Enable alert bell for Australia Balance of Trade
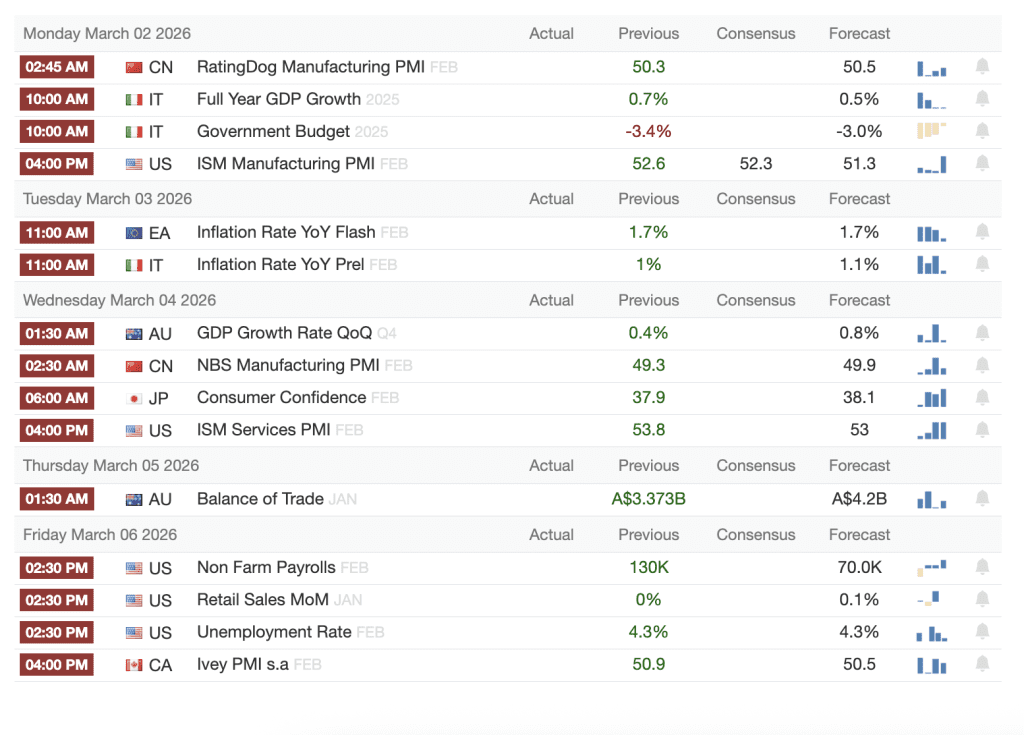This screenshot has width=1024, height=735. (x=982, y=498)
